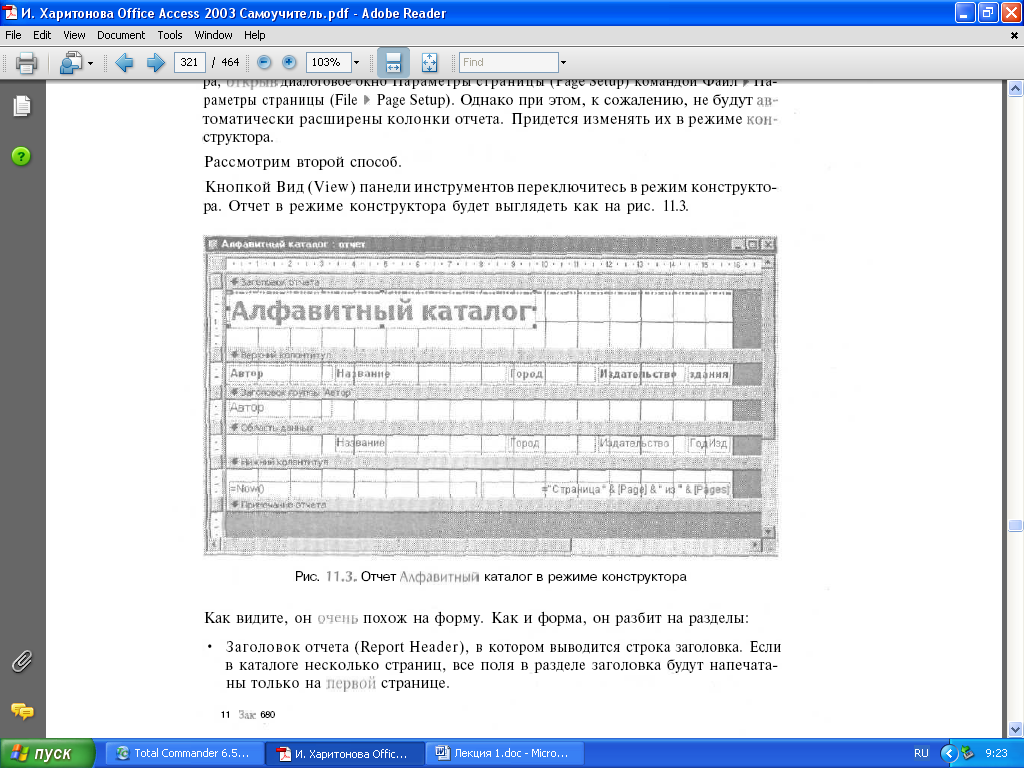Expand the dropdown arrow beside meeting icon
This screenshot has height=768, width=1024.
point(90,63)
